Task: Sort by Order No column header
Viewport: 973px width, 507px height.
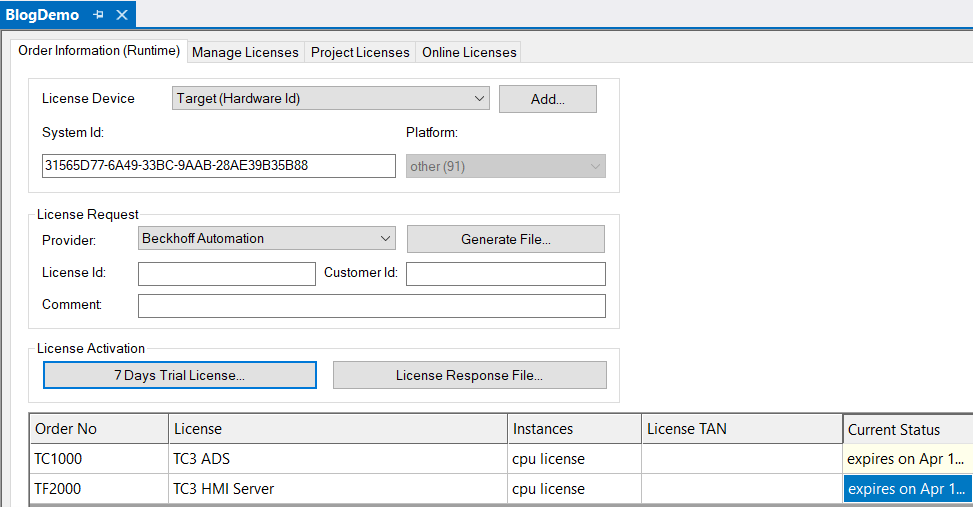Action: pyautogui.click(x=99, y=429)
